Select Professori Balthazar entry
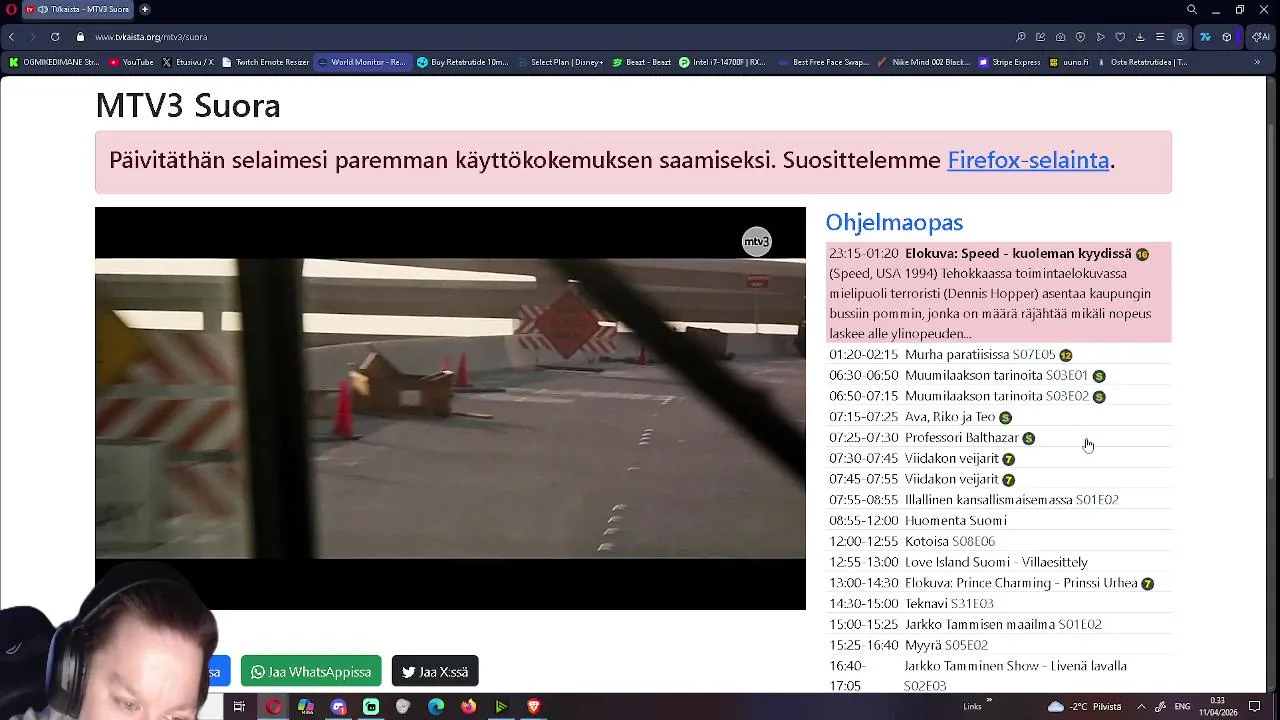The width and height of the screenshot is (1280, 720). [x=998, y=438]
